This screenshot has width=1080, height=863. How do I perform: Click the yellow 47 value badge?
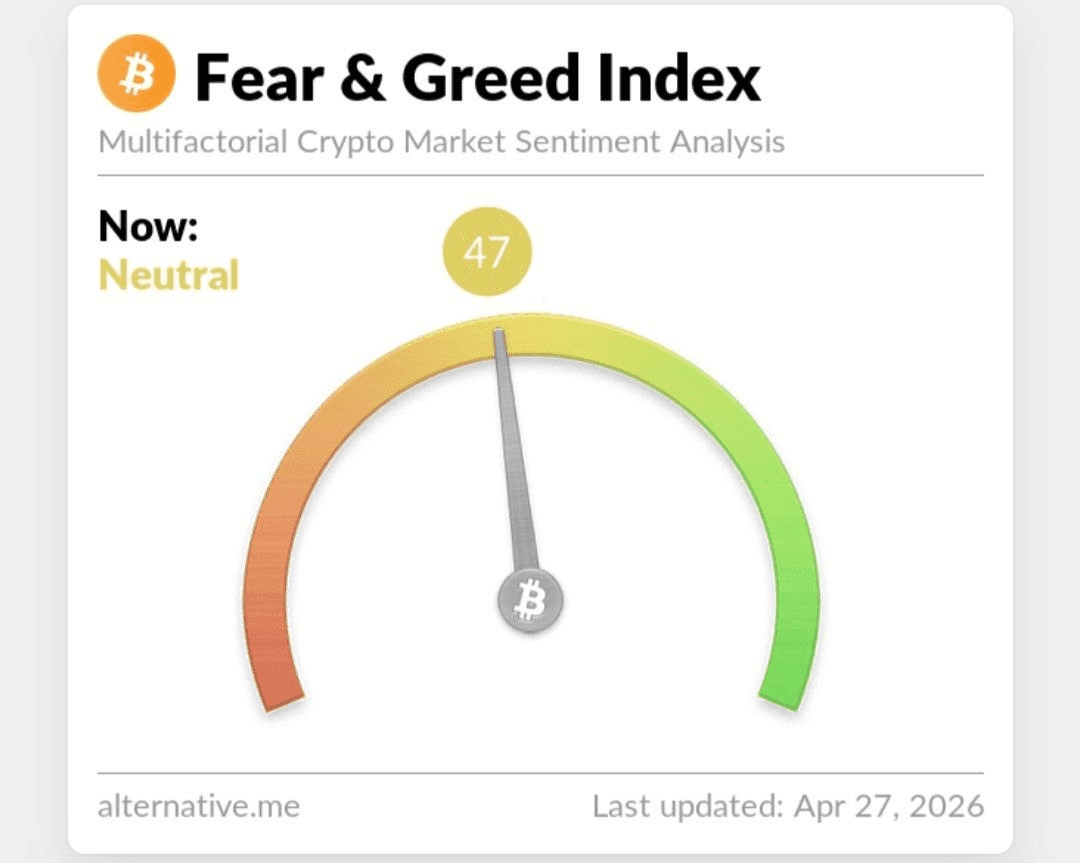[487, 252]
